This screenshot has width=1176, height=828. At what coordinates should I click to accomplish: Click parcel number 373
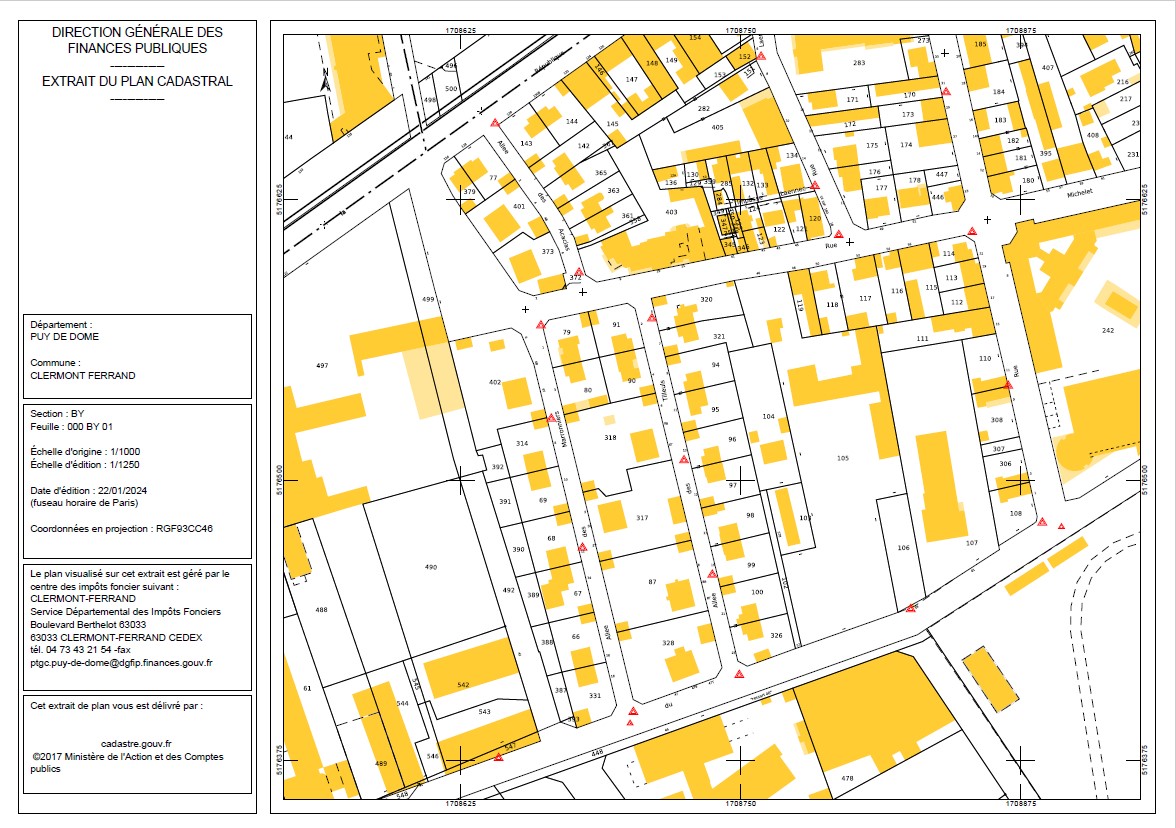[548, 252]
